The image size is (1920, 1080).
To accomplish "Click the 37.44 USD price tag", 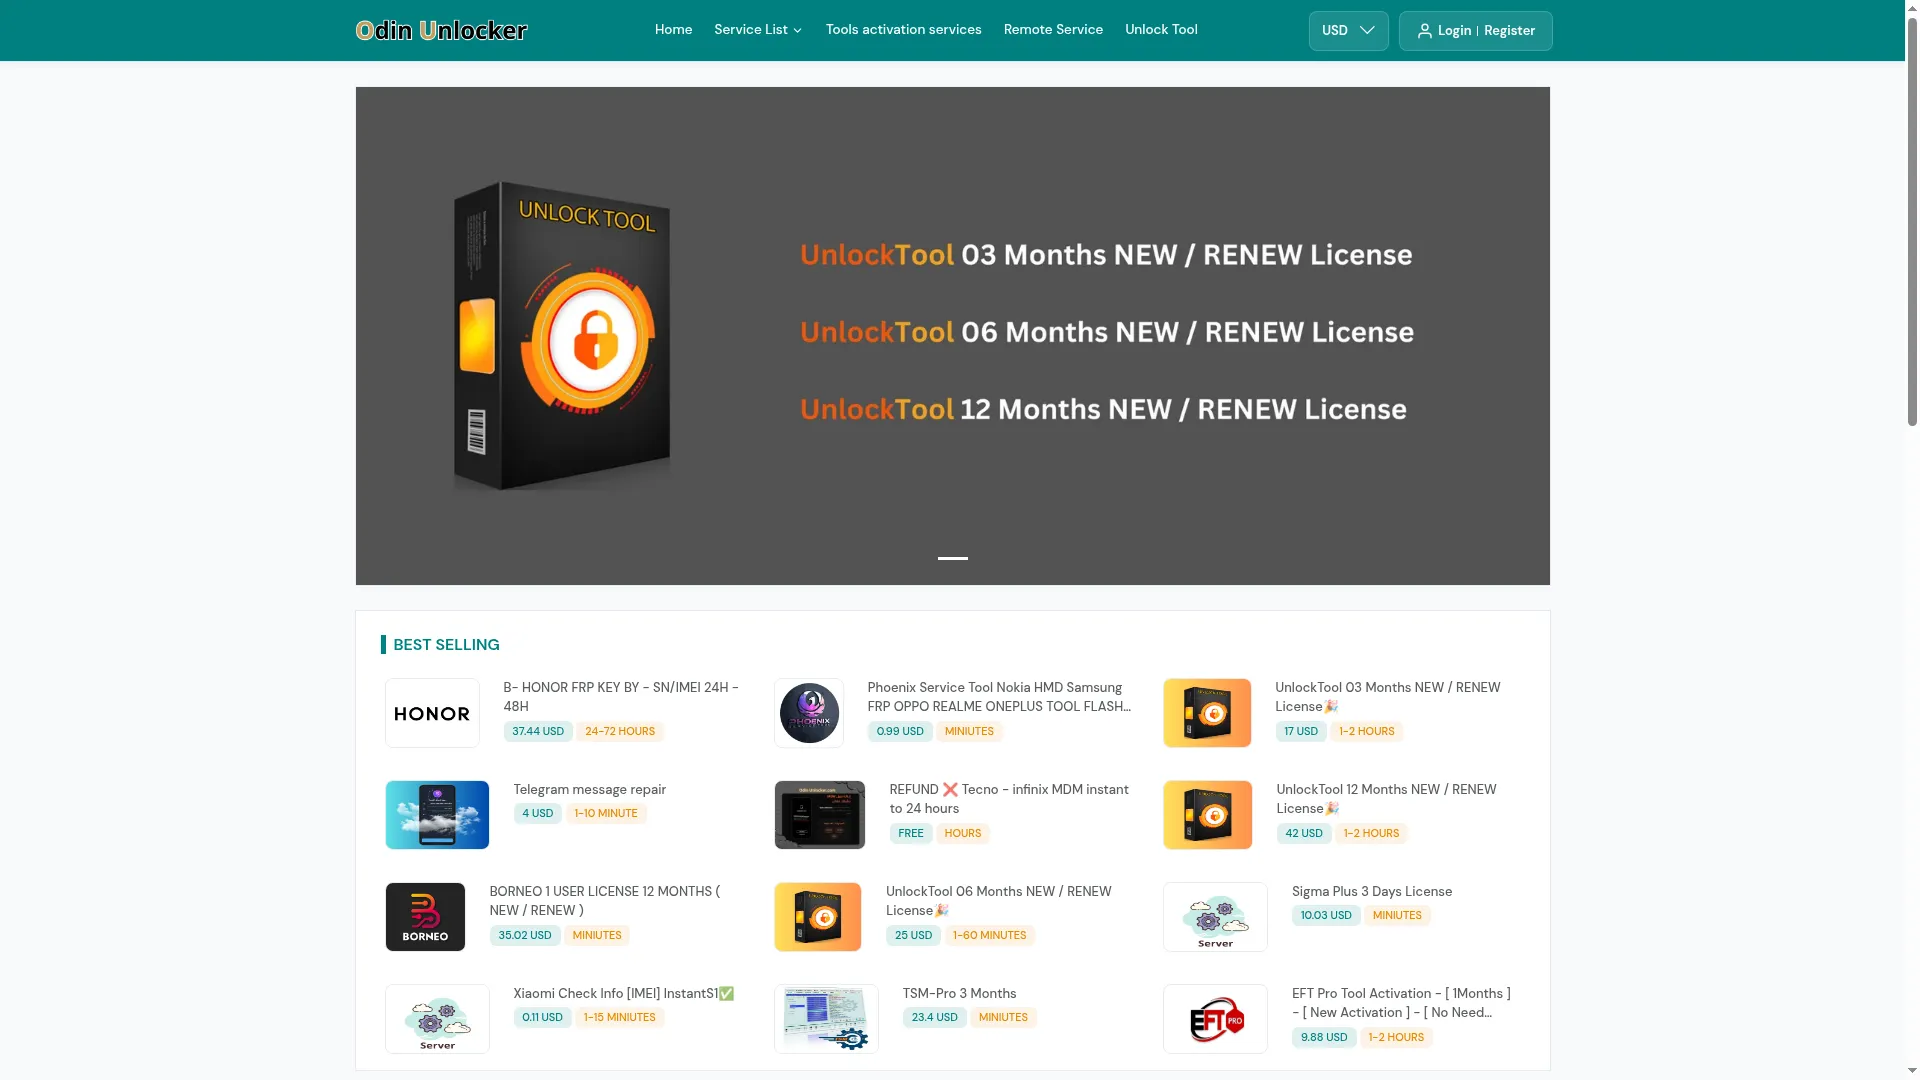I will coord(538,732).
